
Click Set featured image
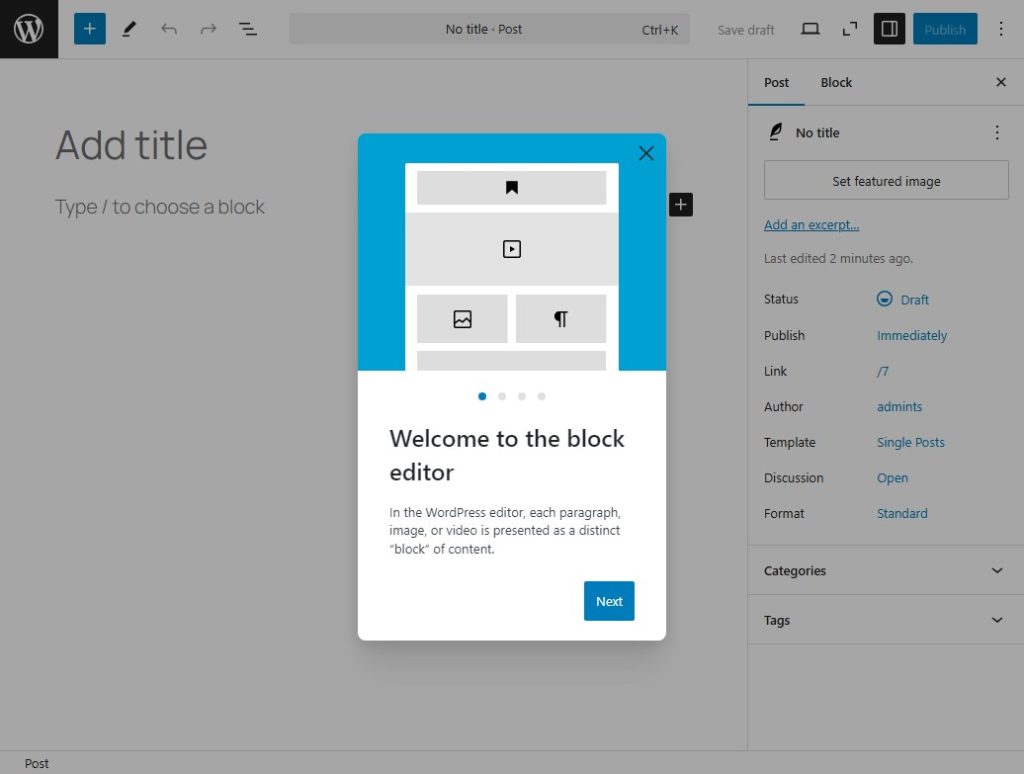(885, 180)
